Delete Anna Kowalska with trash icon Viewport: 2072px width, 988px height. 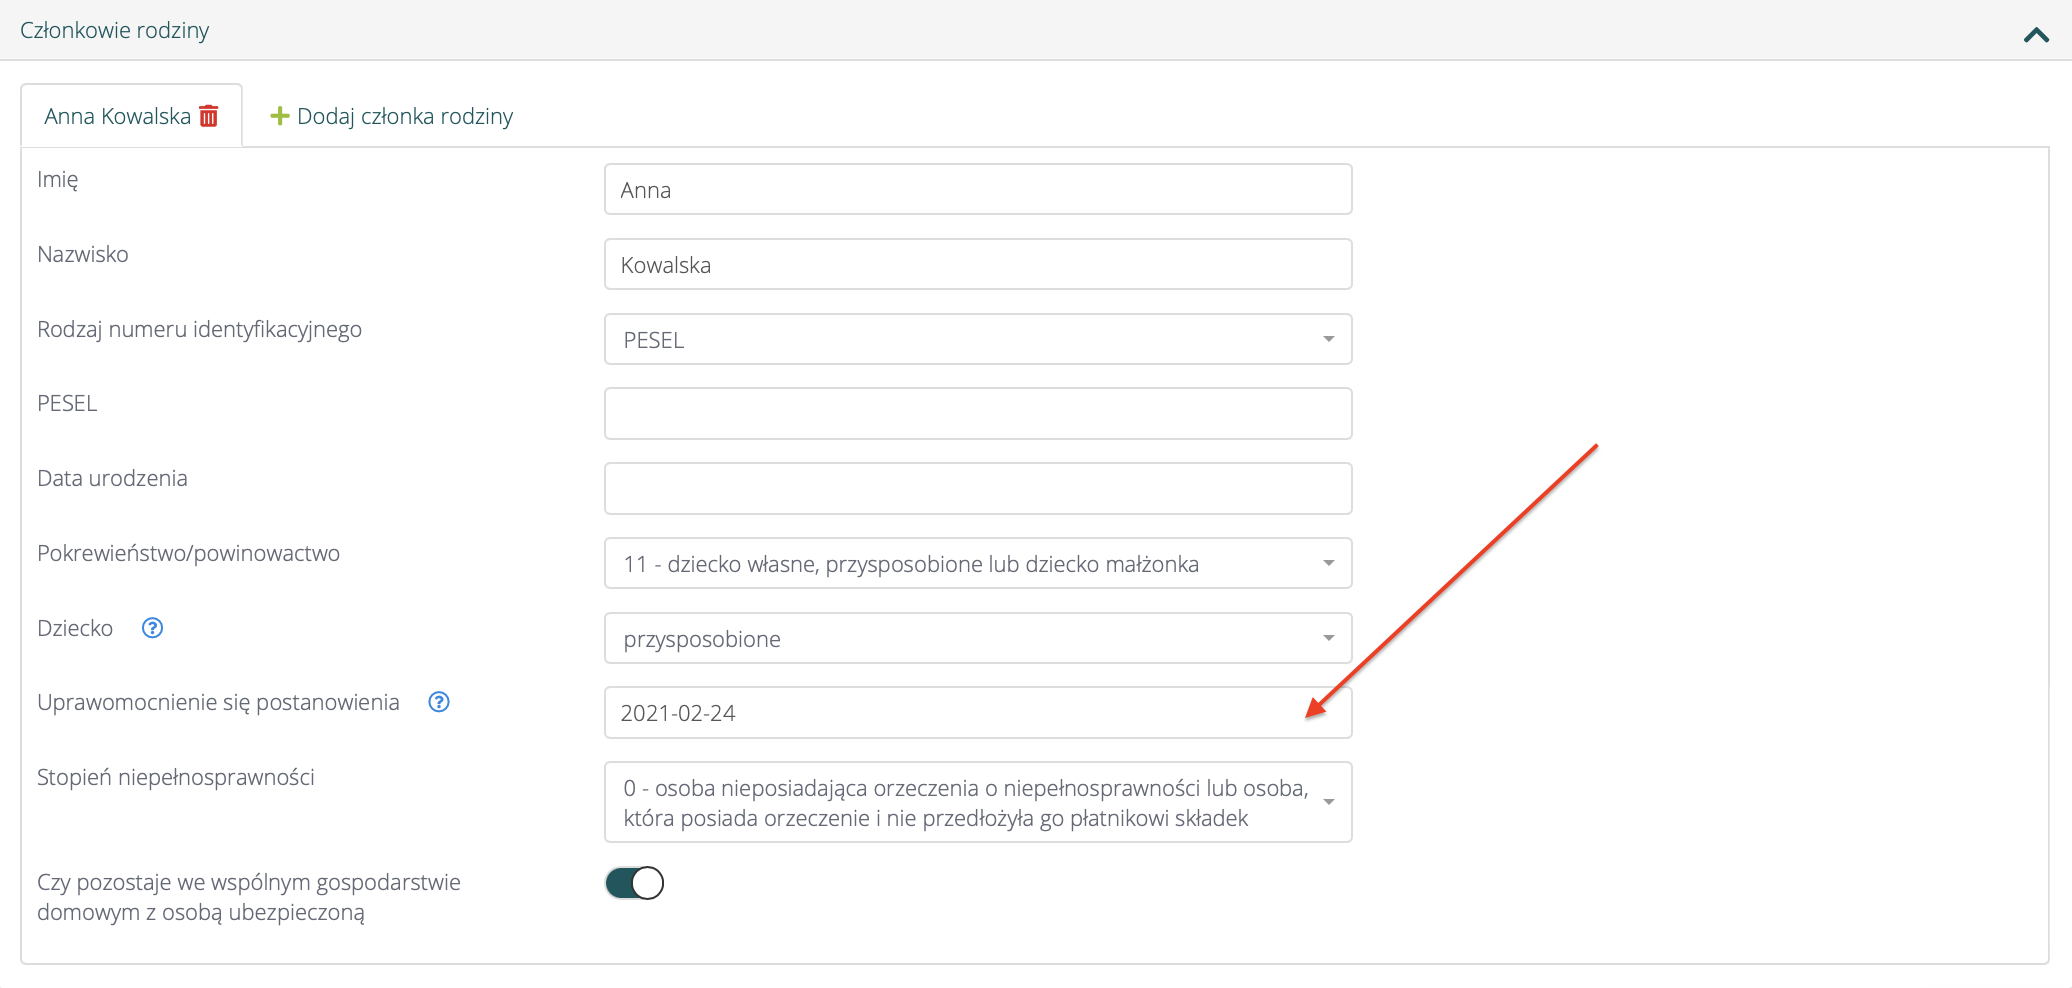[x=209, y=116]
